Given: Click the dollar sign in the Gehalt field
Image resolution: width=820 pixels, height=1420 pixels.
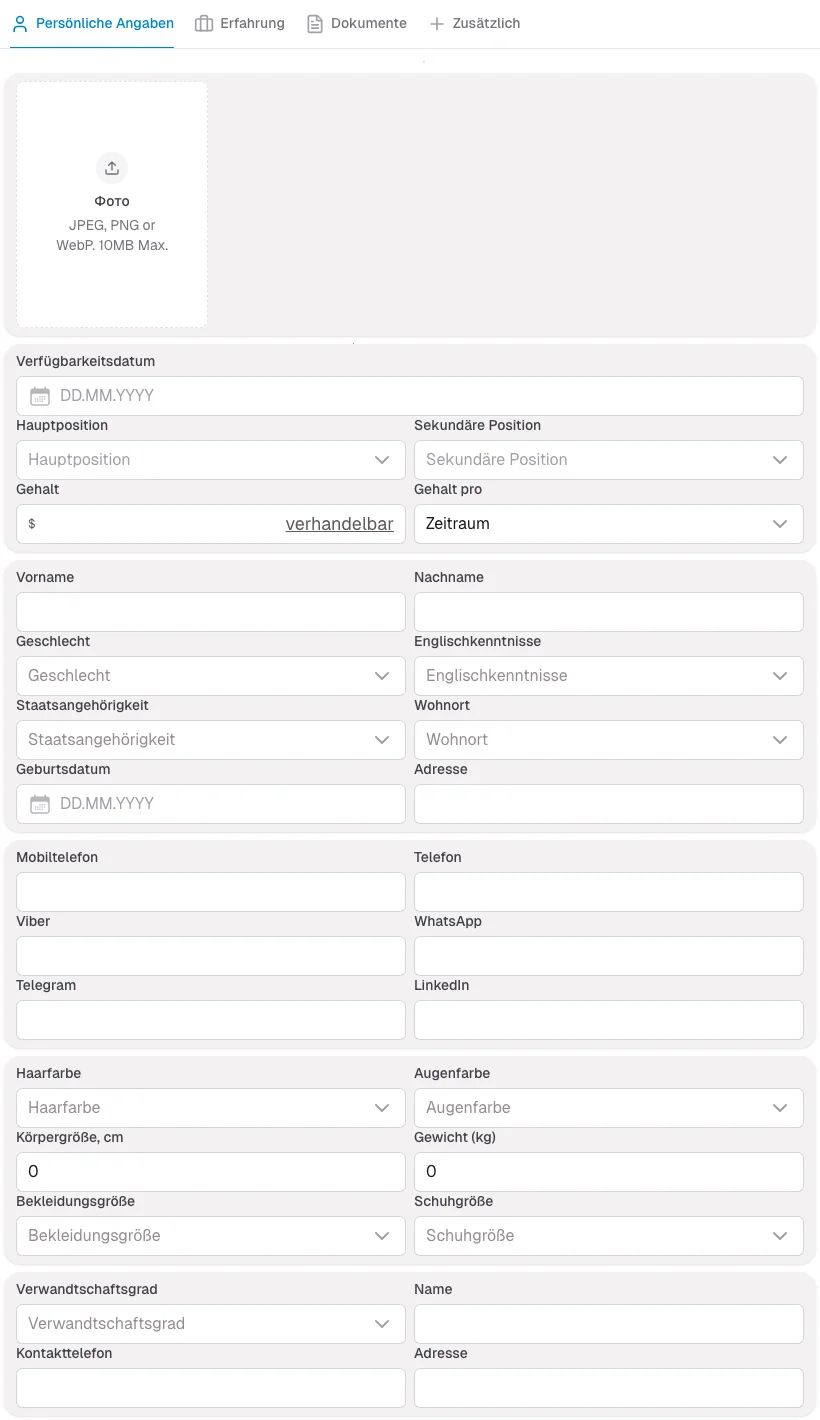Looking at the screenshot, I should [31, 524].
